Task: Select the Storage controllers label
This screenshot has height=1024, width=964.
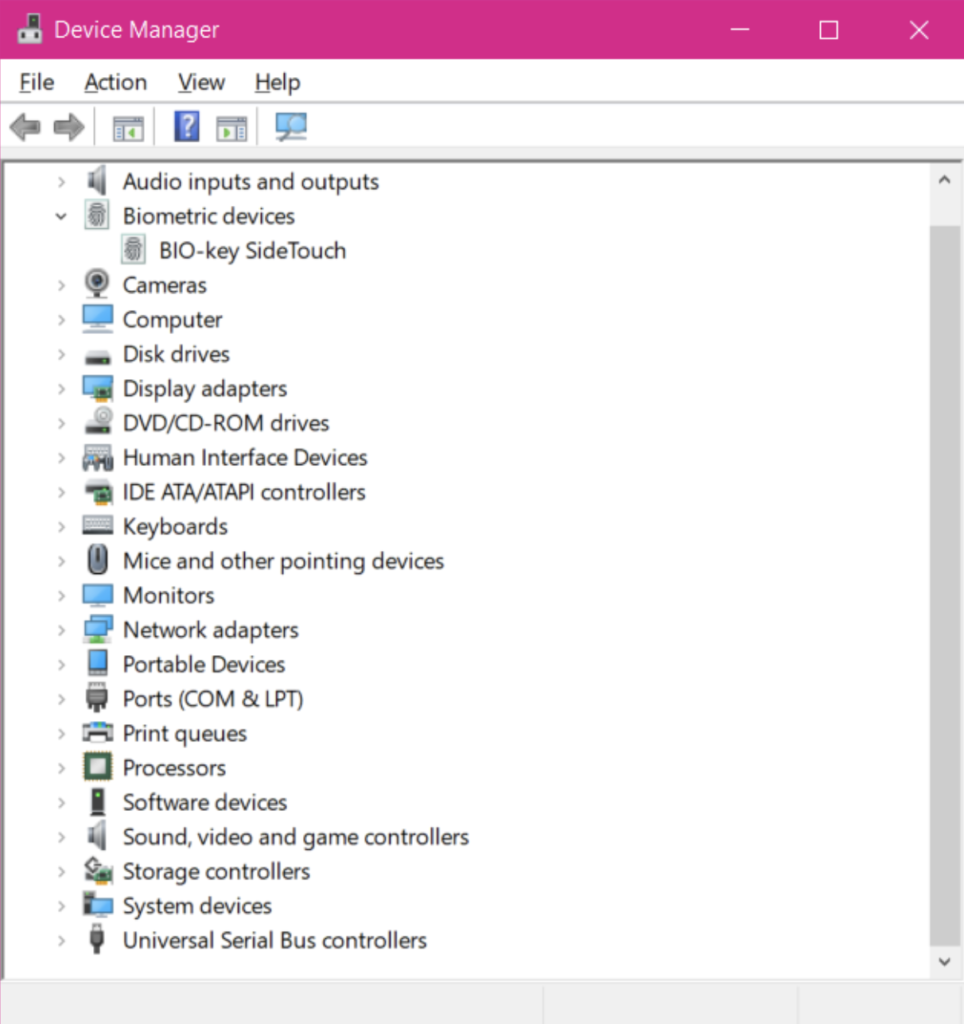Action: coord(216,871)
